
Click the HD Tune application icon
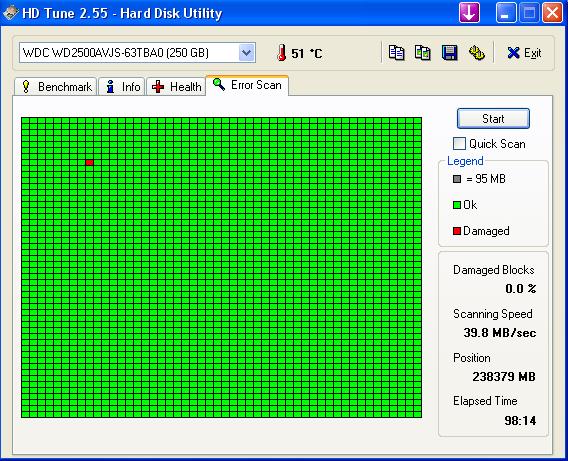[x=10, y=13]
